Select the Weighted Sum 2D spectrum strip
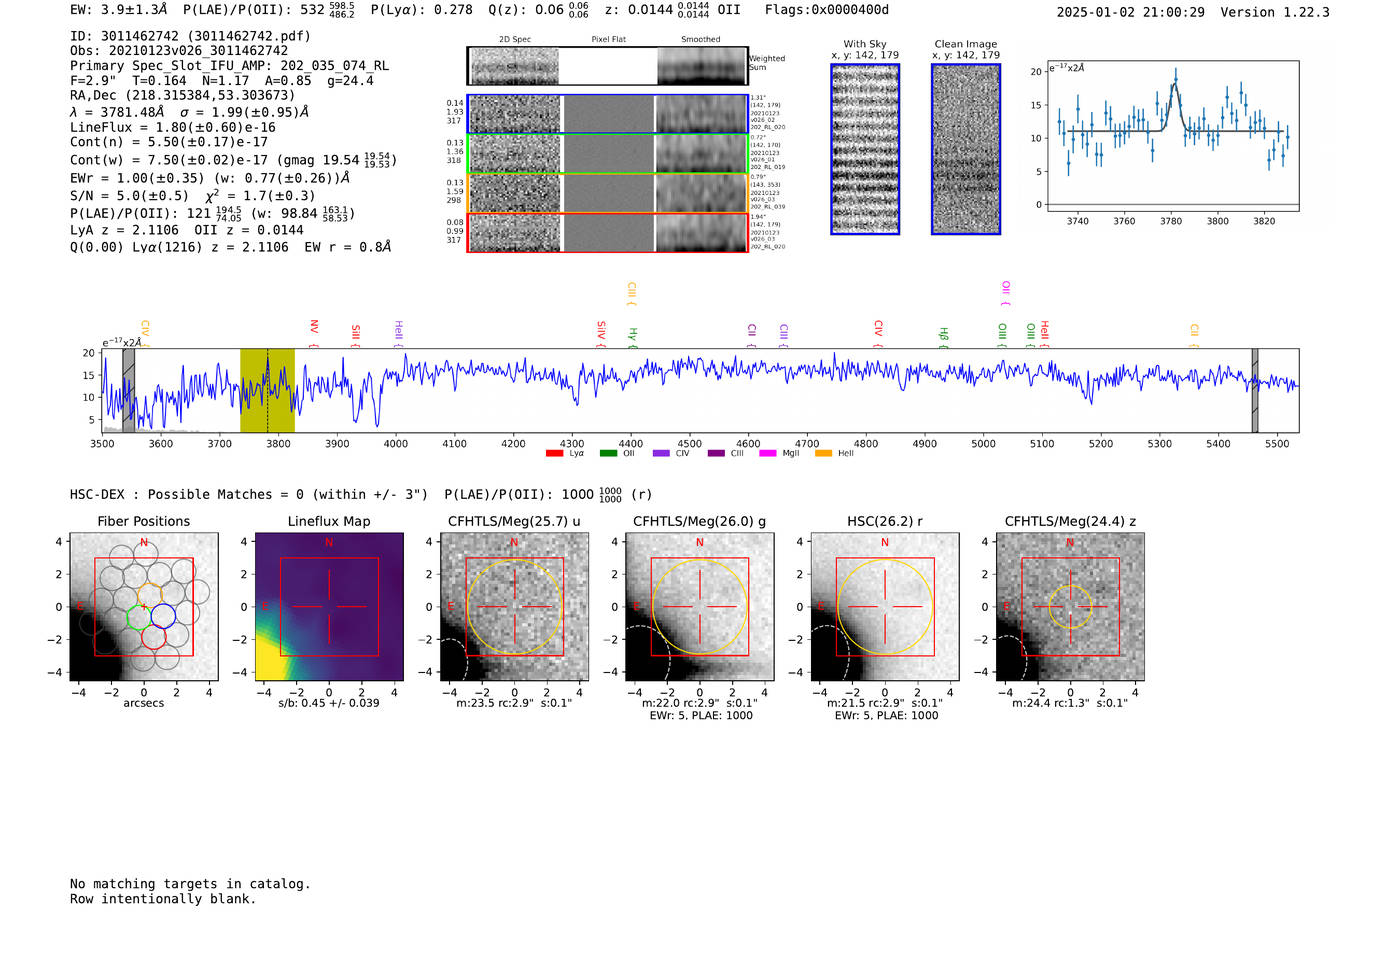Image resolution: width=1400 pixels, height=953 pixels. click(x=607, y=66)
